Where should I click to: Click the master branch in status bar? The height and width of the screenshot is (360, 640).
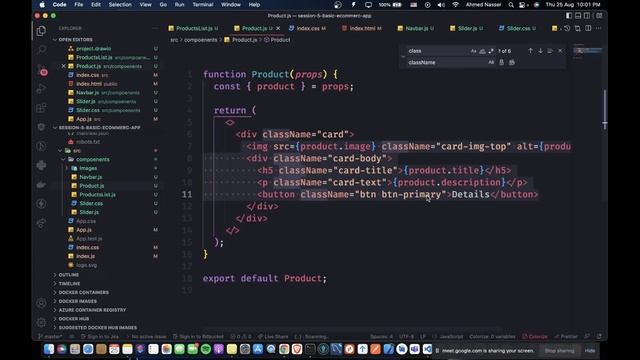(49, 337)
